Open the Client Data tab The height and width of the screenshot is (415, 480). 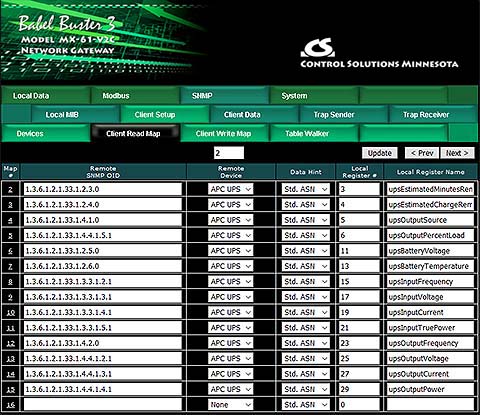pyautogui.click(x=254, y=115)
